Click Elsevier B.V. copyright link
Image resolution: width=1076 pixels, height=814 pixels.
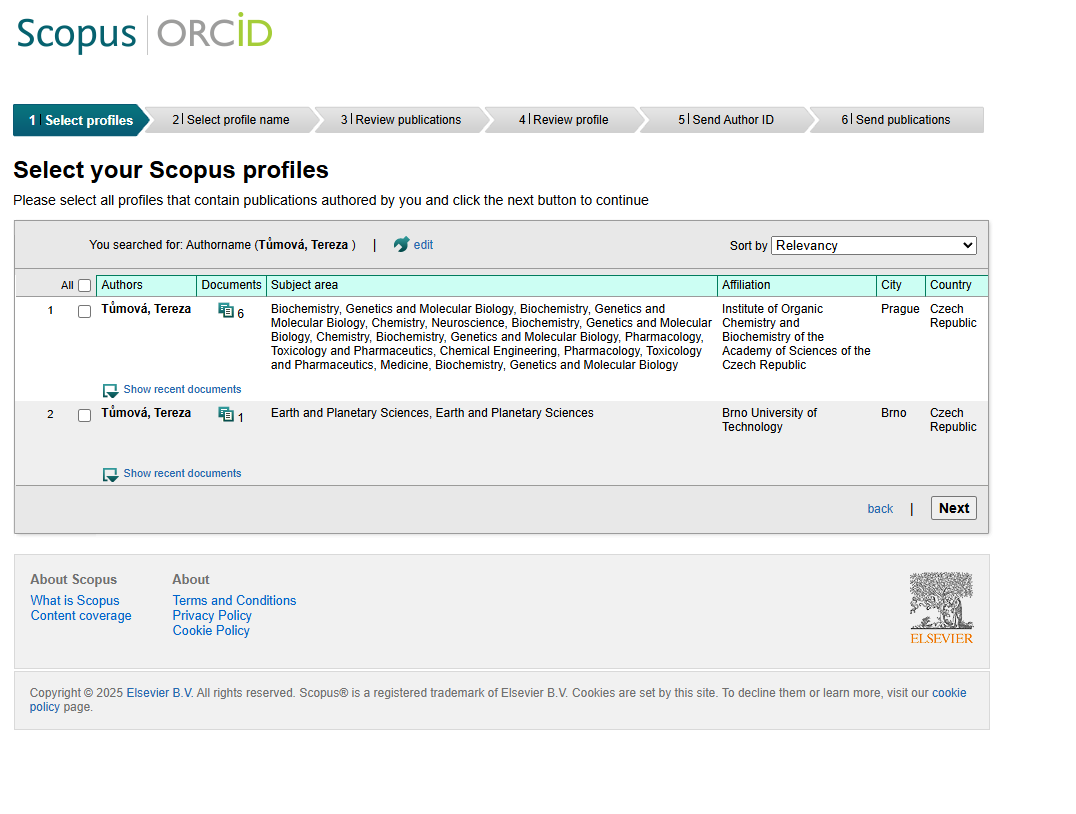(160, 693)
